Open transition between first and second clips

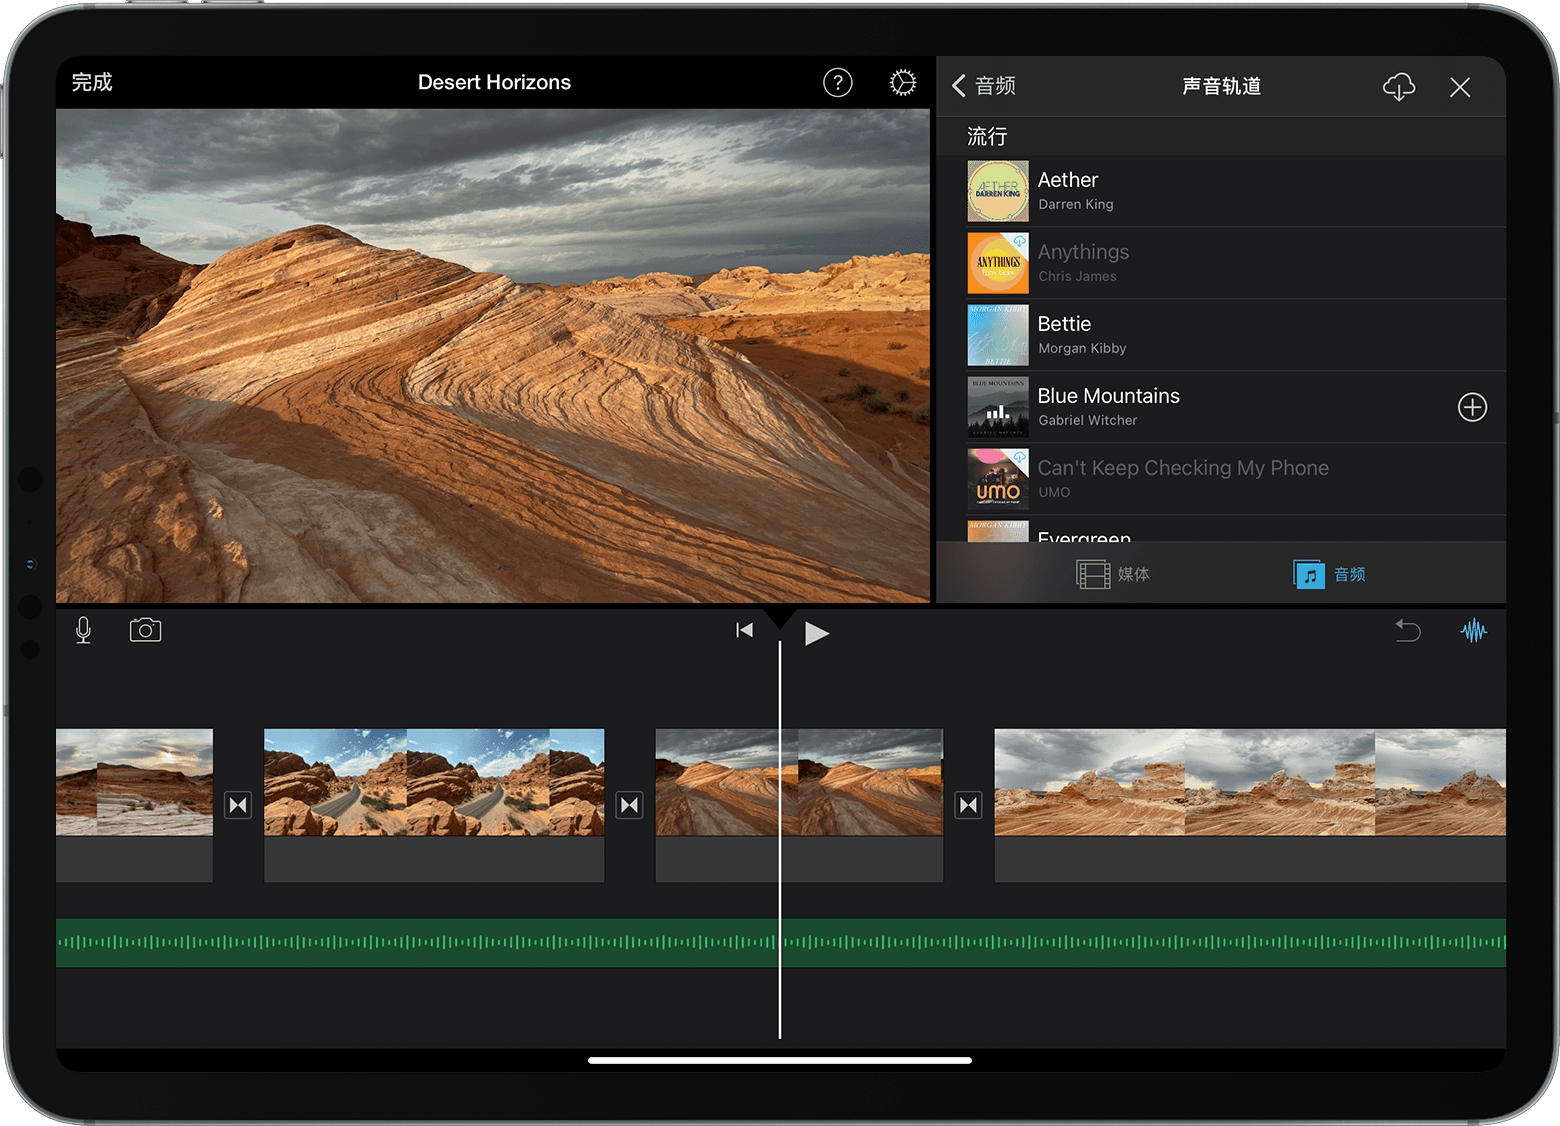(x=238, y=805)
